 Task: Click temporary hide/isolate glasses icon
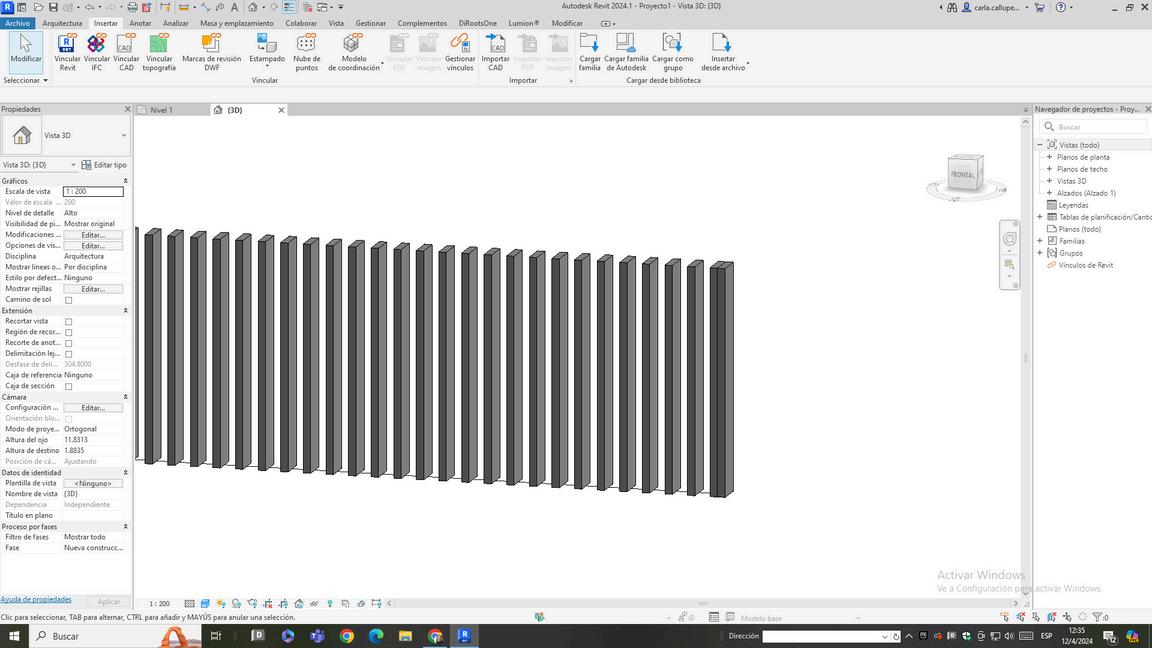click(x=314, y=603)
